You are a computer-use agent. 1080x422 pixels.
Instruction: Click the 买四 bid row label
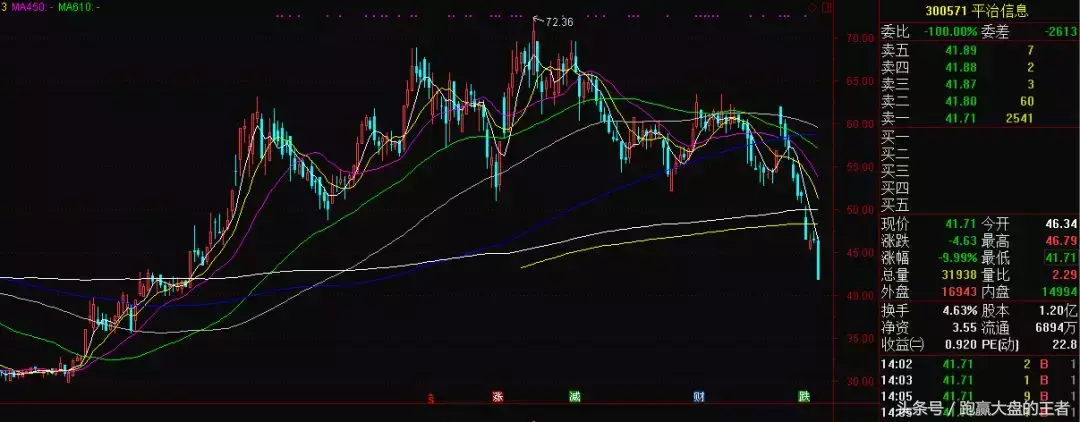[x=895, y=187]
